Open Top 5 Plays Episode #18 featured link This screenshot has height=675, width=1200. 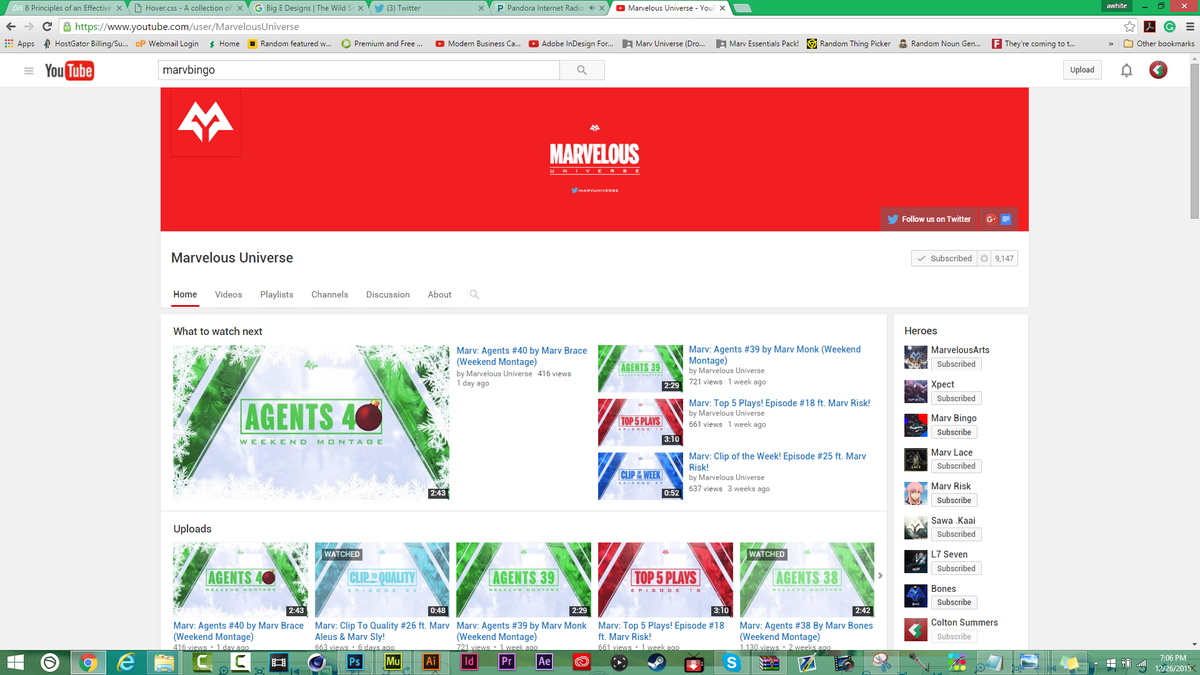pos(779,403)
